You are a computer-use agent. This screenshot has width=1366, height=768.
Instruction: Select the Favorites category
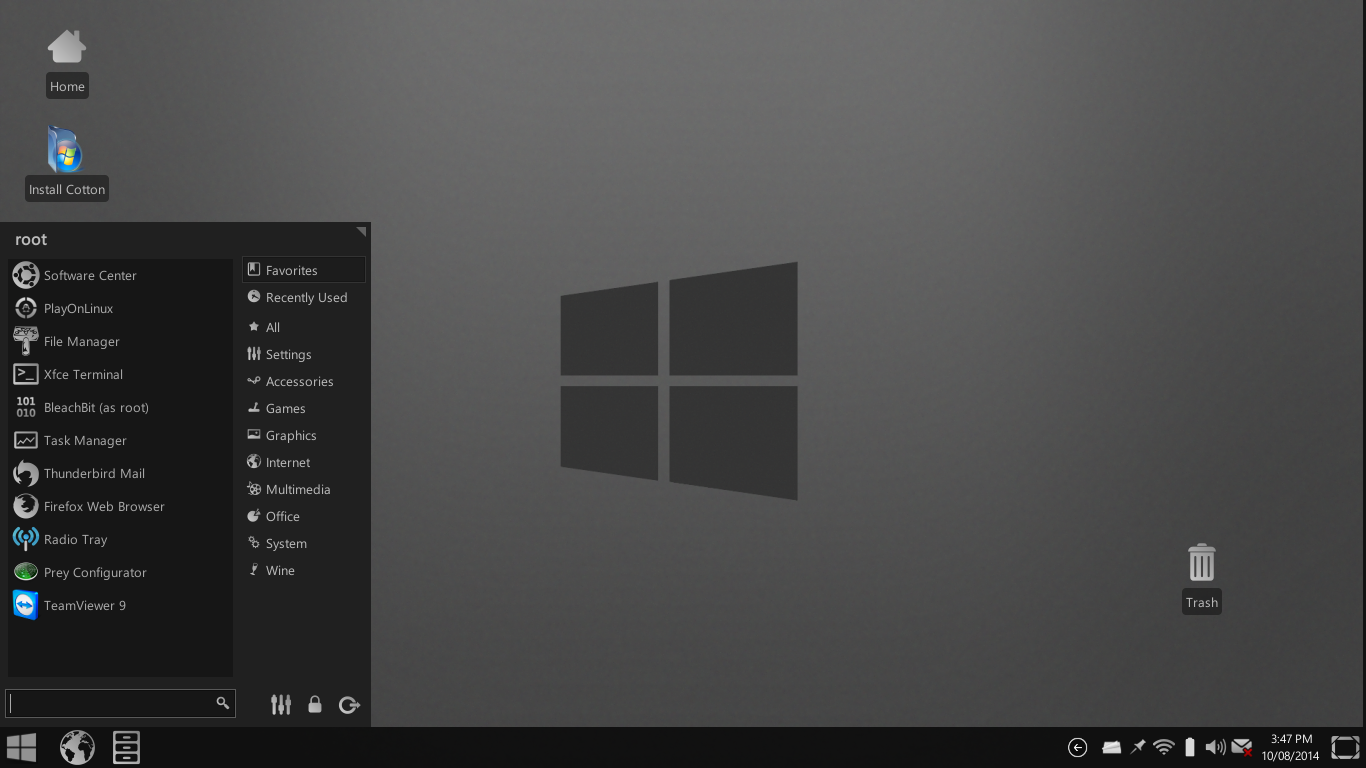point(304,270)
